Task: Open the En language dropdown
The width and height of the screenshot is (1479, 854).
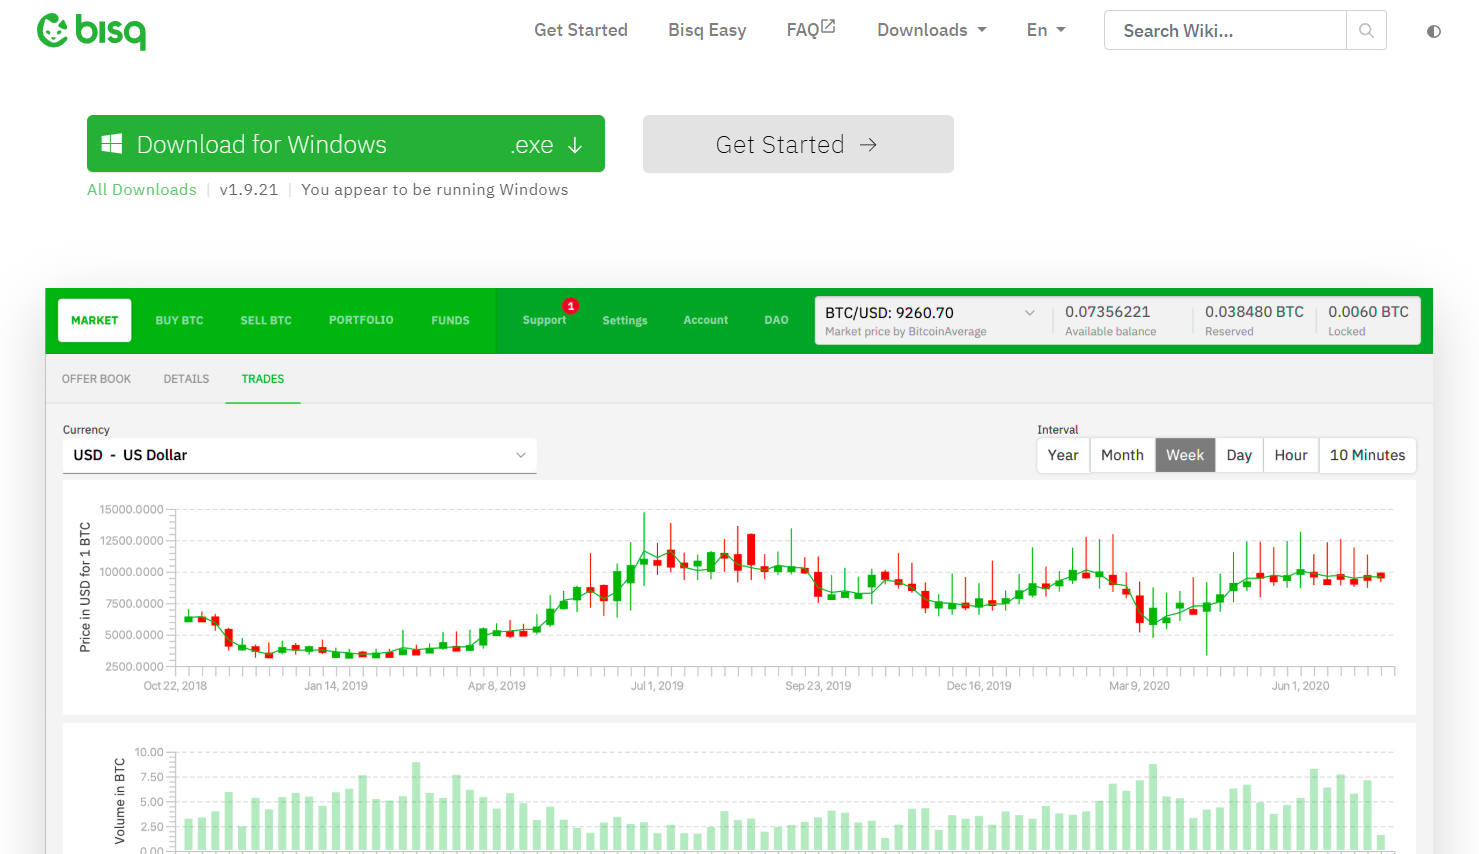Action: pos(1046,30)
